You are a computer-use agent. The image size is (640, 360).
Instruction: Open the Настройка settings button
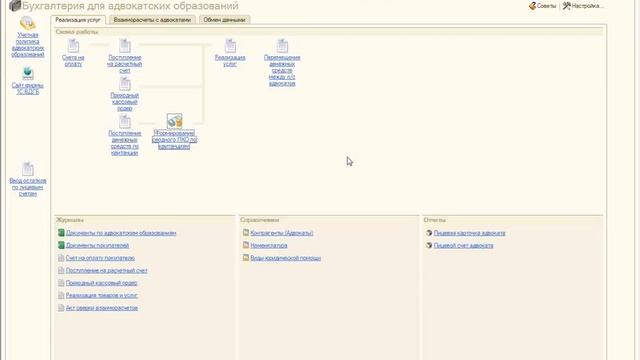pyautogui.click(x=583, y=6)
